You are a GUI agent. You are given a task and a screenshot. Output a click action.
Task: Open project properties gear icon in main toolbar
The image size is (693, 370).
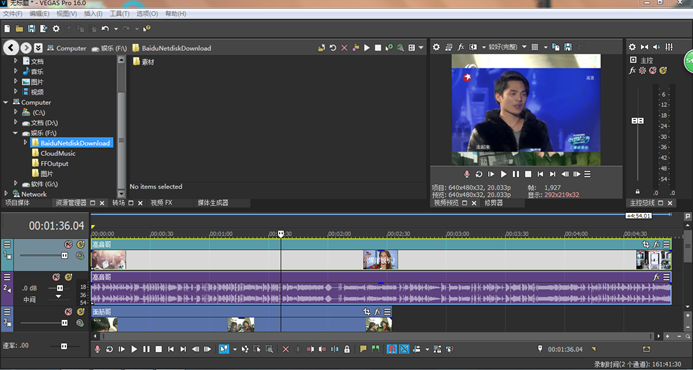click(56, 29)
